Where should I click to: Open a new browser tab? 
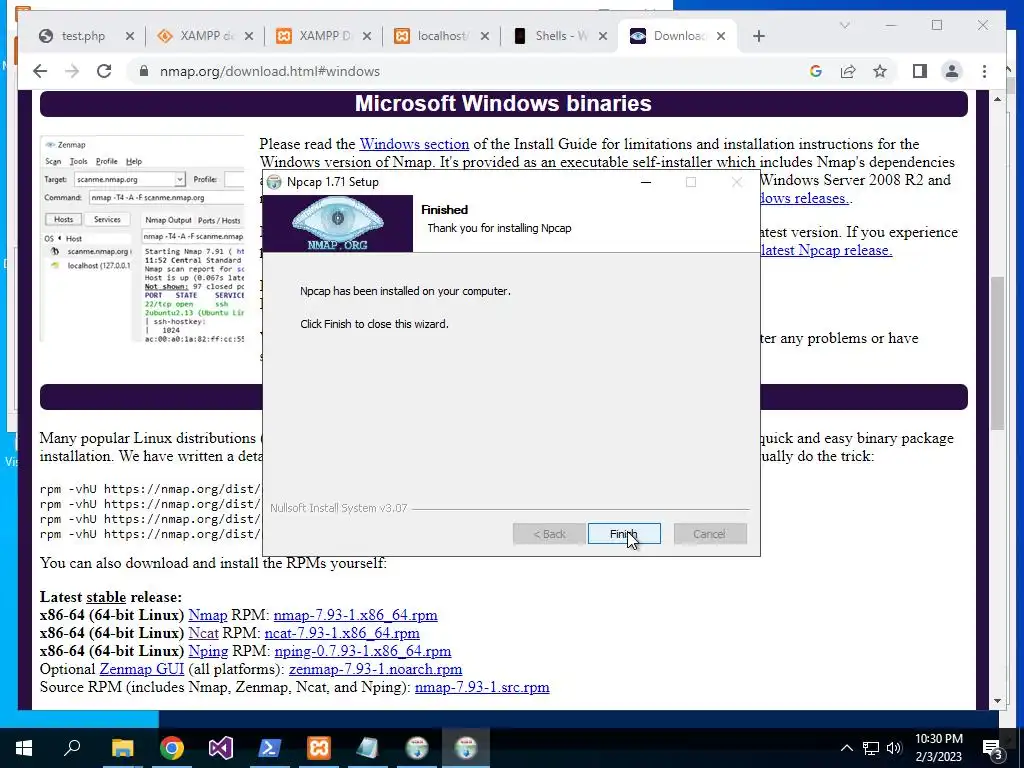click(x=758, y=36)
